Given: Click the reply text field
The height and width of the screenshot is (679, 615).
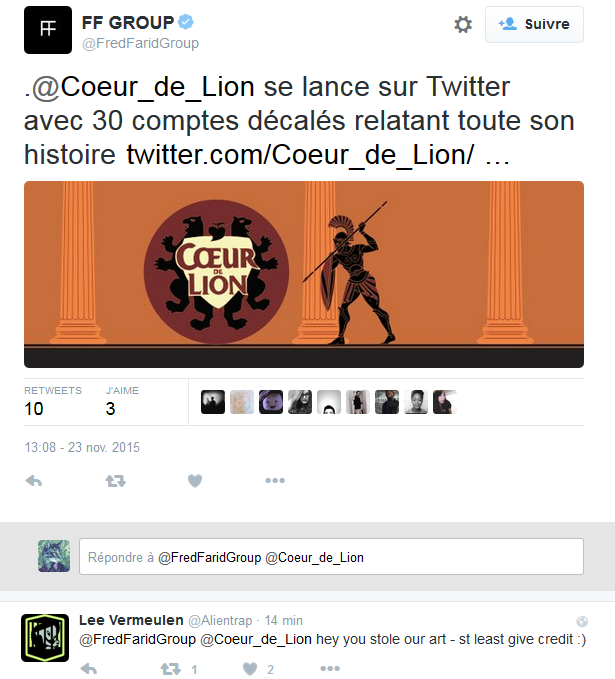Looking at the screenshot, I should pyautogui.click(x=331, y=557).
